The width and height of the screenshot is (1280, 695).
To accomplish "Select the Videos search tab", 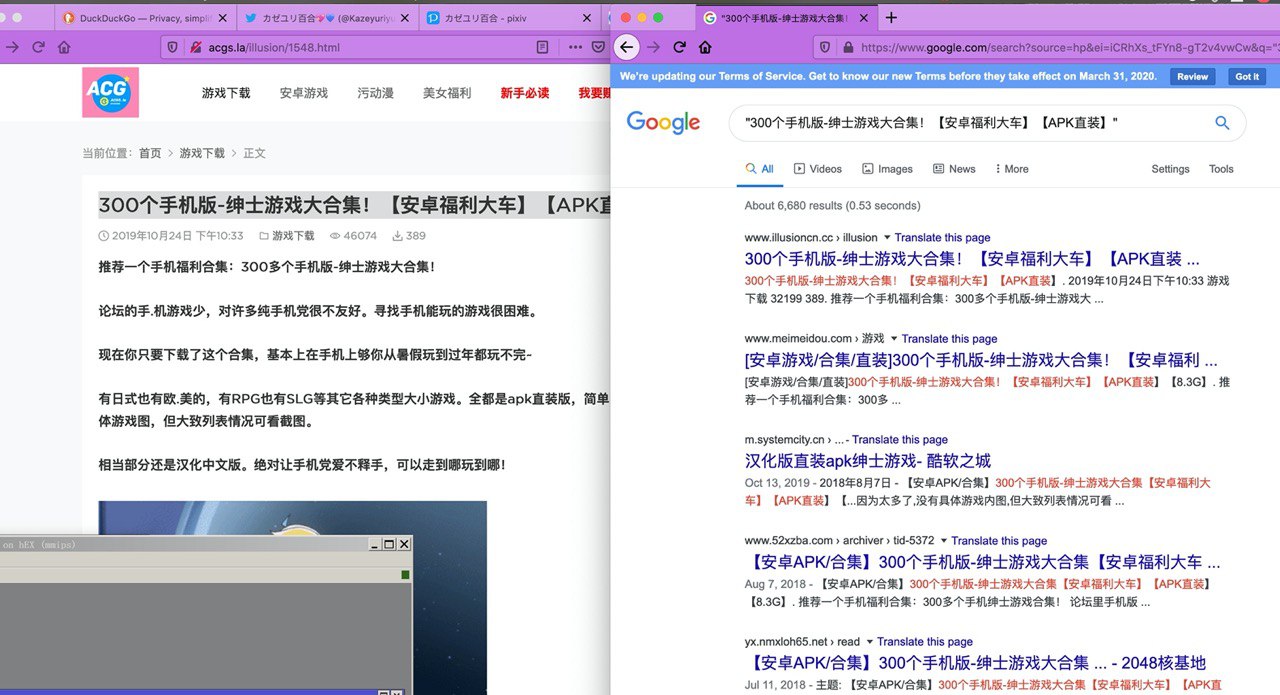I will tap(818, 169).
